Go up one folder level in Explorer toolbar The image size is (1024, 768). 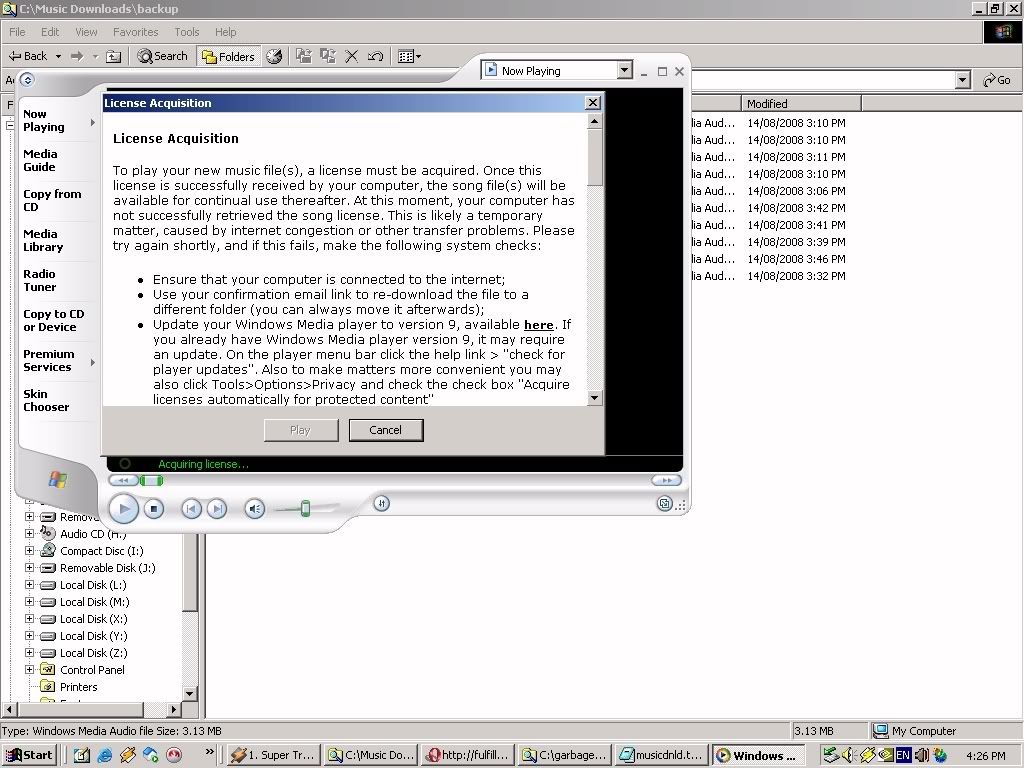click(x=114, y=57)
